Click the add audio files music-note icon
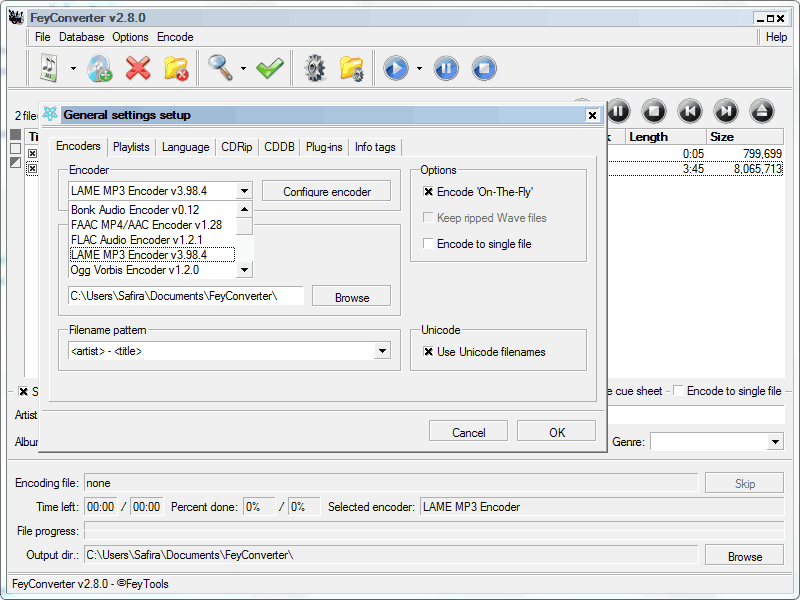The height and width of the screenshot is (600, 800). pos(49,68)
